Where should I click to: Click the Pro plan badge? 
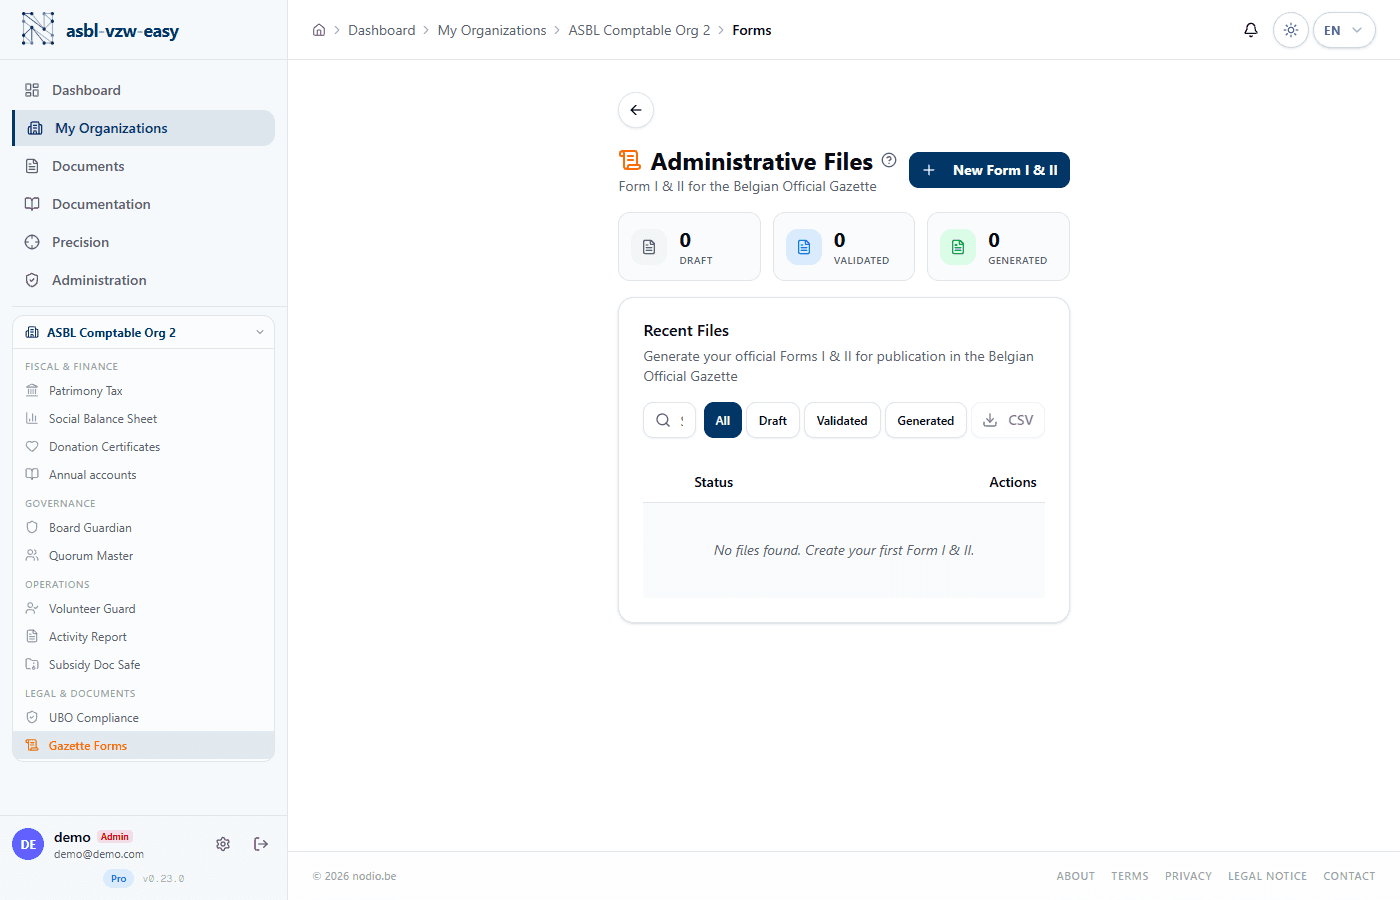[x=119, y=879]
